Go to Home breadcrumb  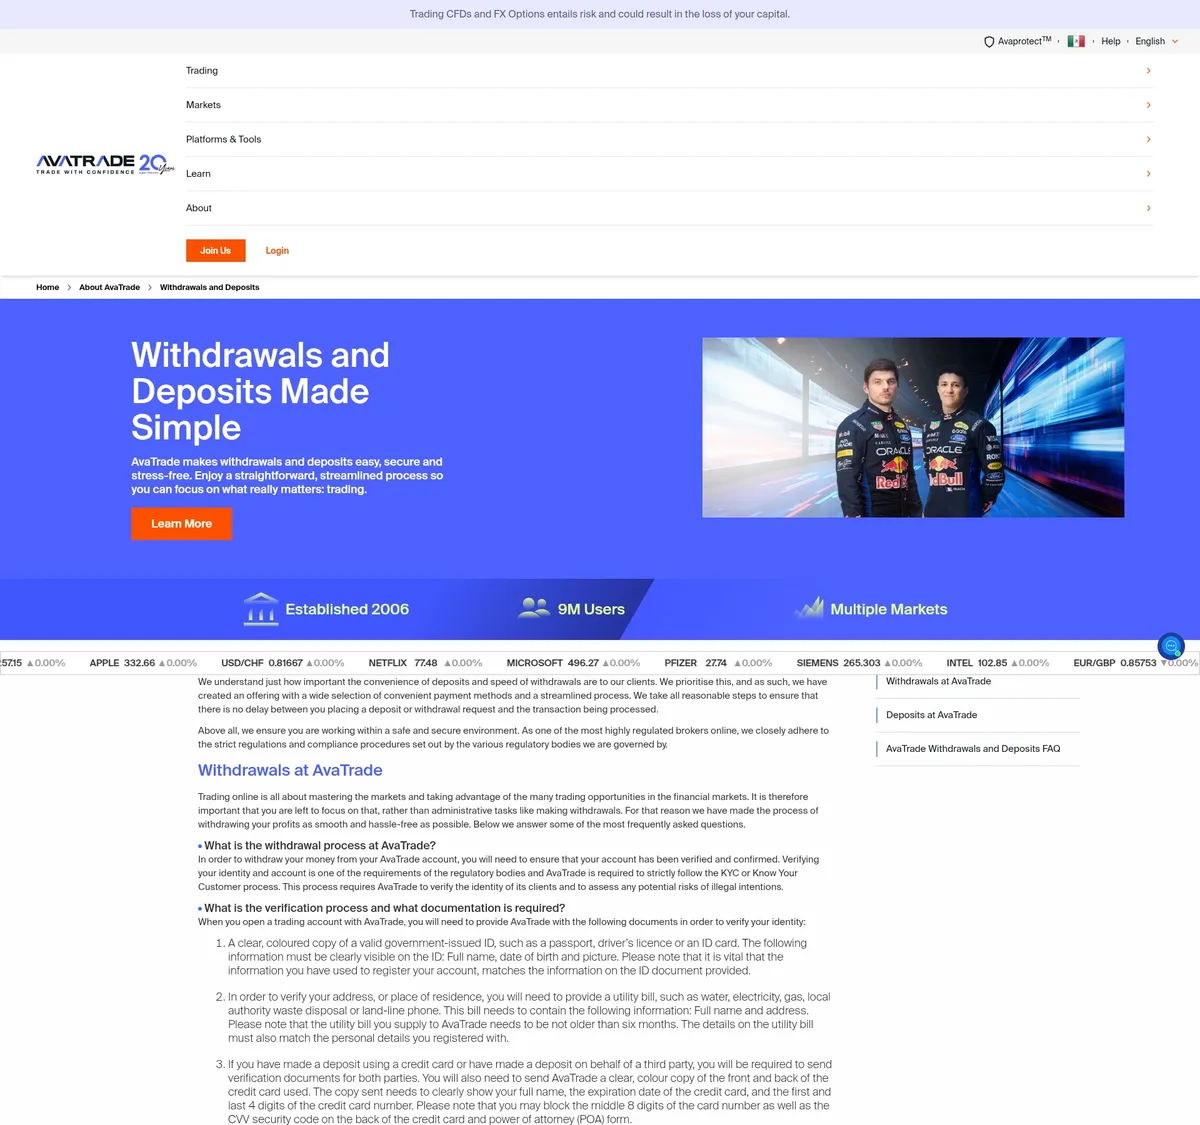point(47,287)
